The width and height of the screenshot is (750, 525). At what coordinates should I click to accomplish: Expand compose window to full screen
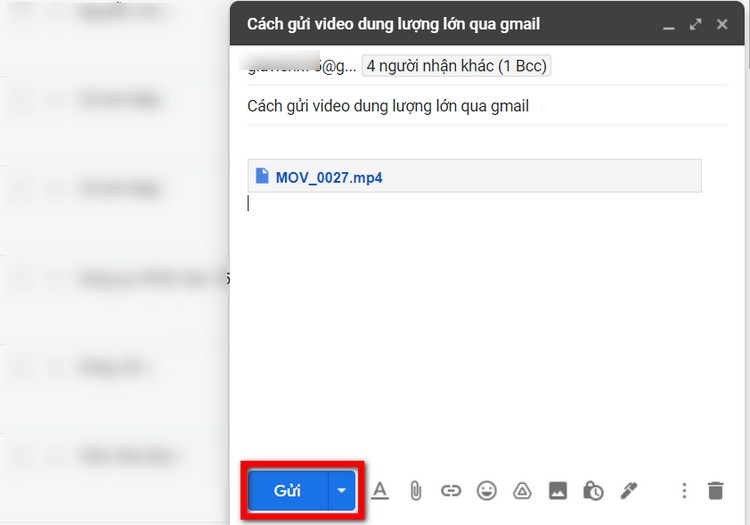point(695,24)
